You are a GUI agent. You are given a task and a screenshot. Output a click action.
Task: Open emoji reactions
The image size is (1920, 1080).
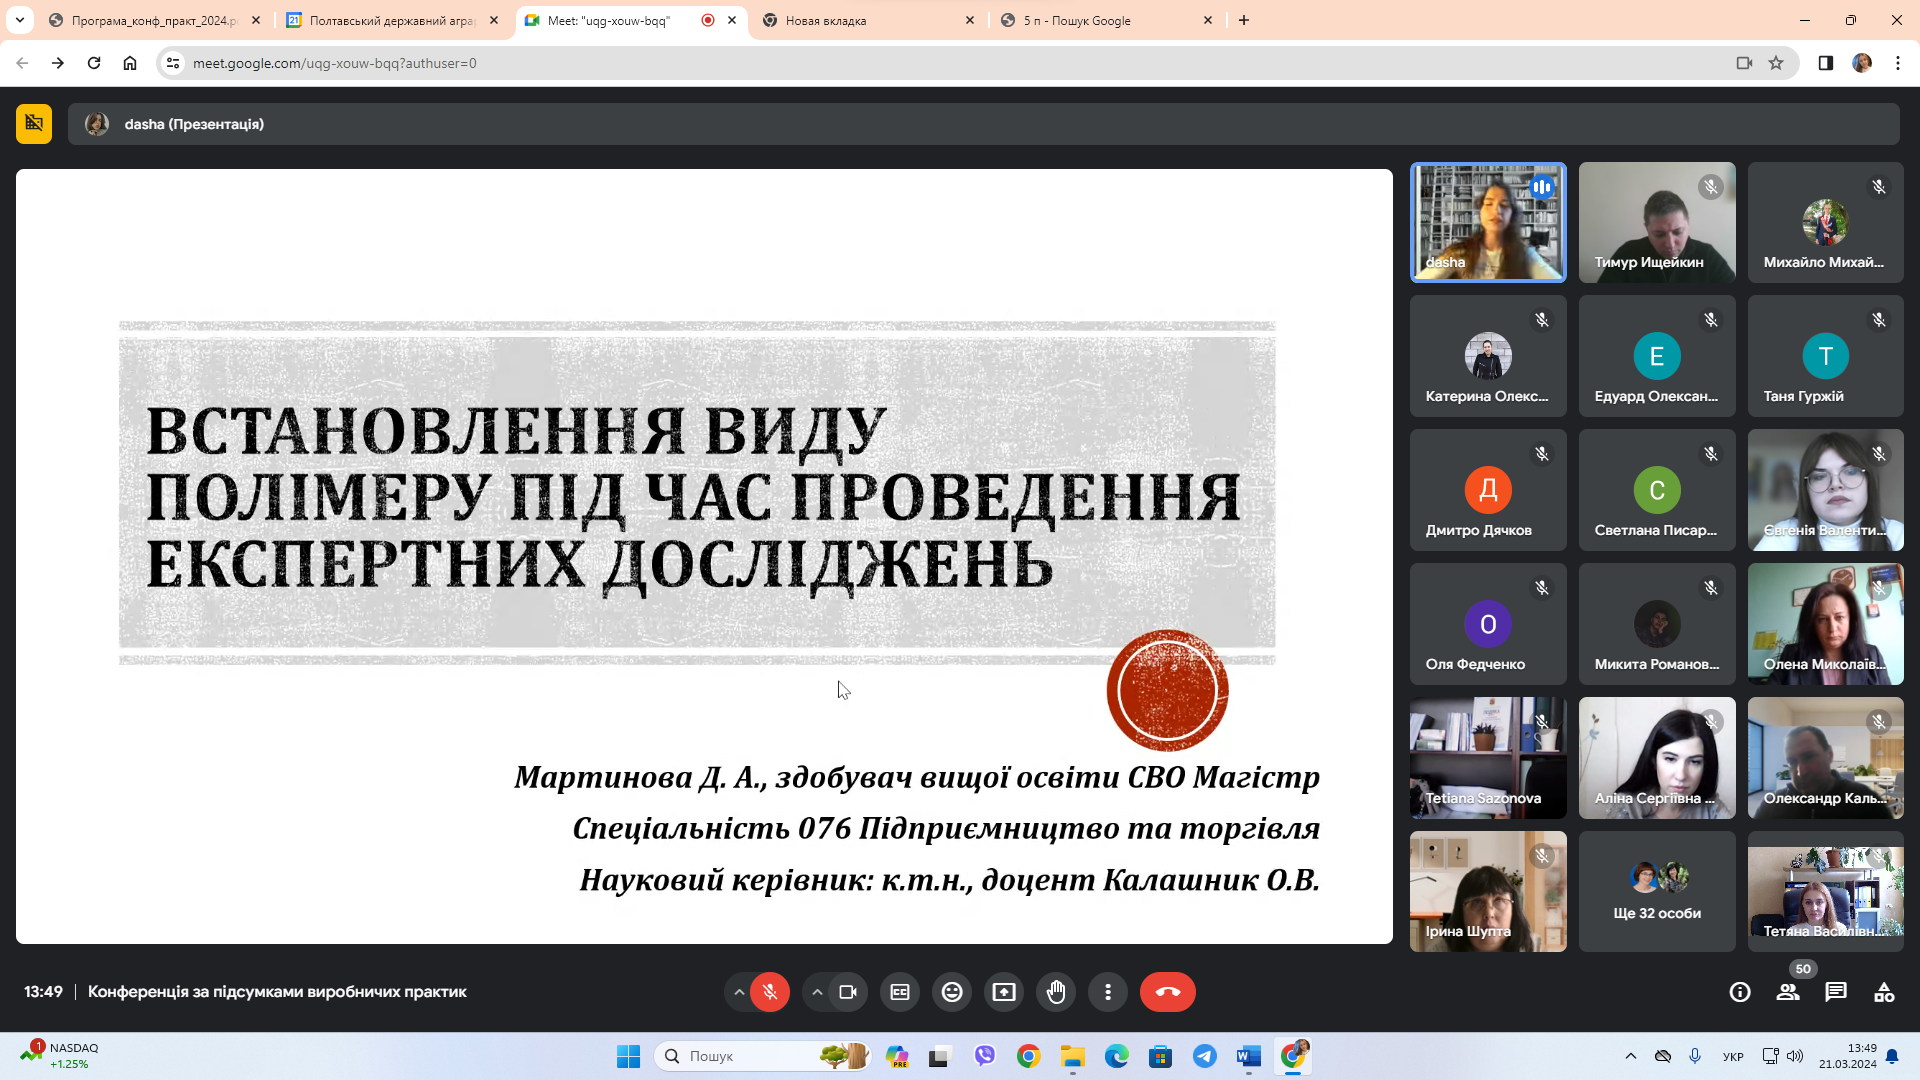point(952,992)
